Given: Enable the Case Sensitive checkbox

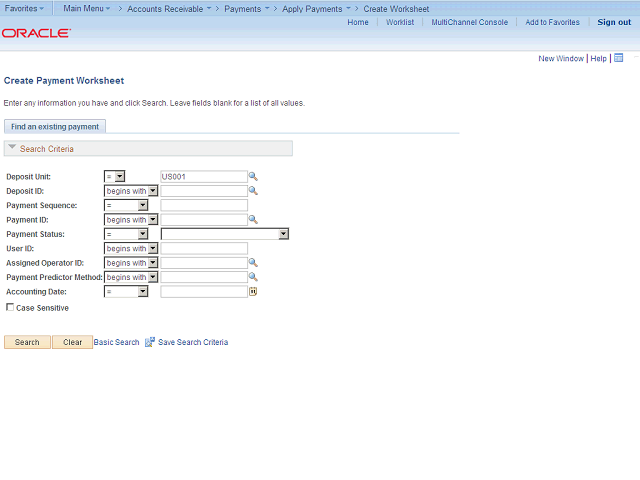Looking at the screenshot, I should (10, 307).
